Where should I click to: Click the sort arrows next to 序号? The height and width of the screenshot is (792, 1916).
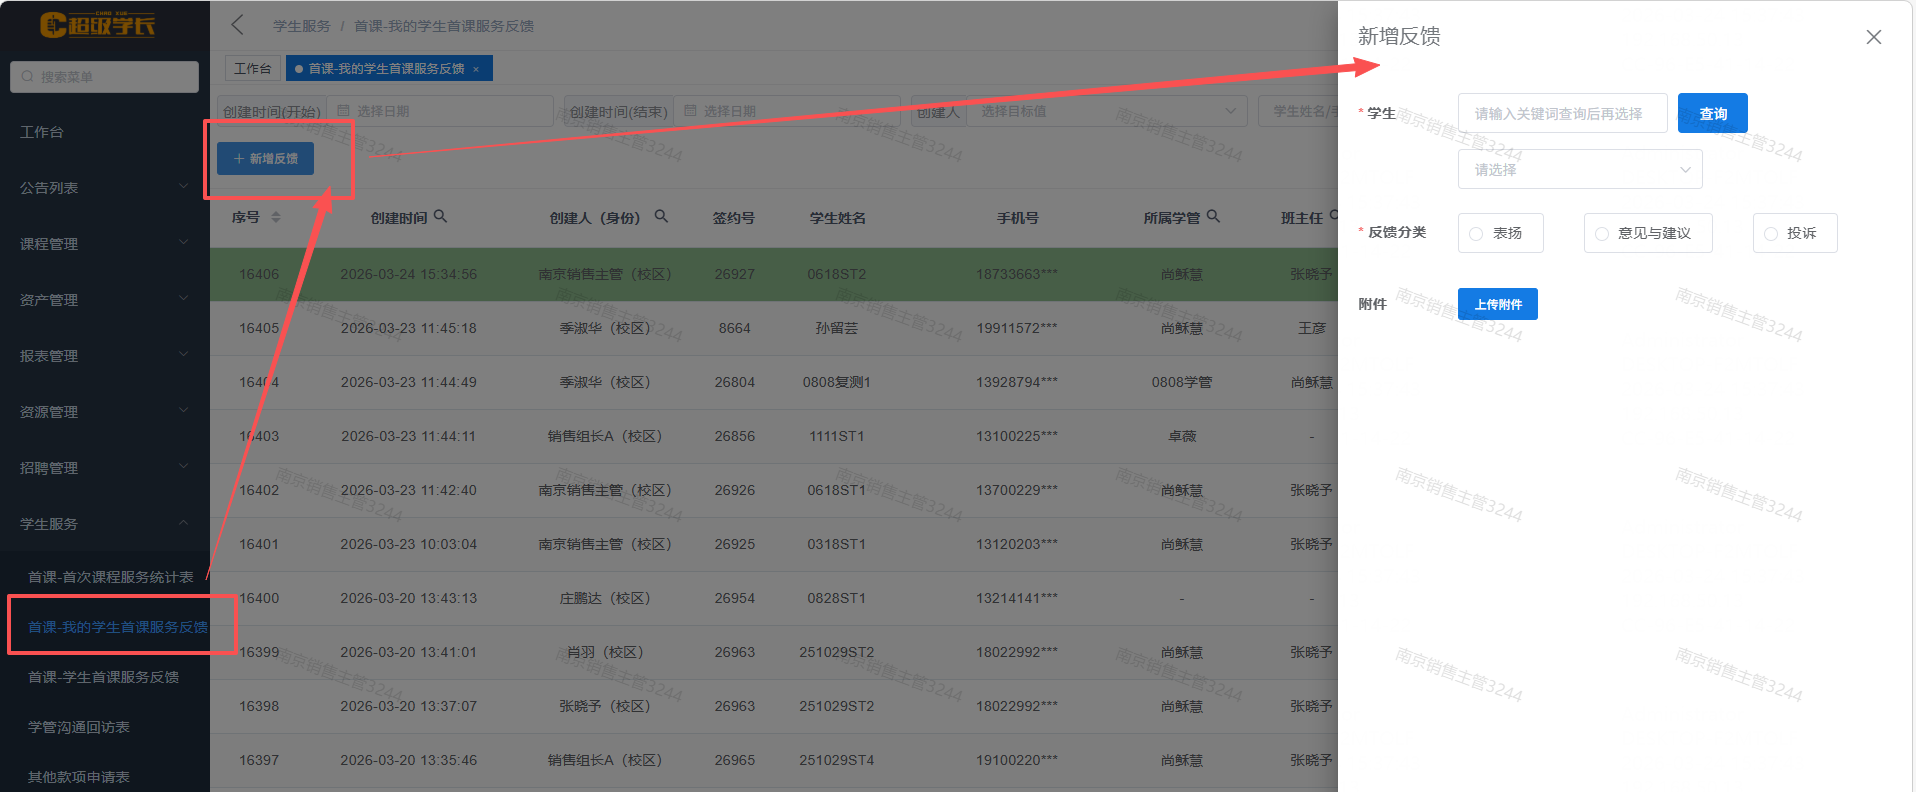point(276,217)
